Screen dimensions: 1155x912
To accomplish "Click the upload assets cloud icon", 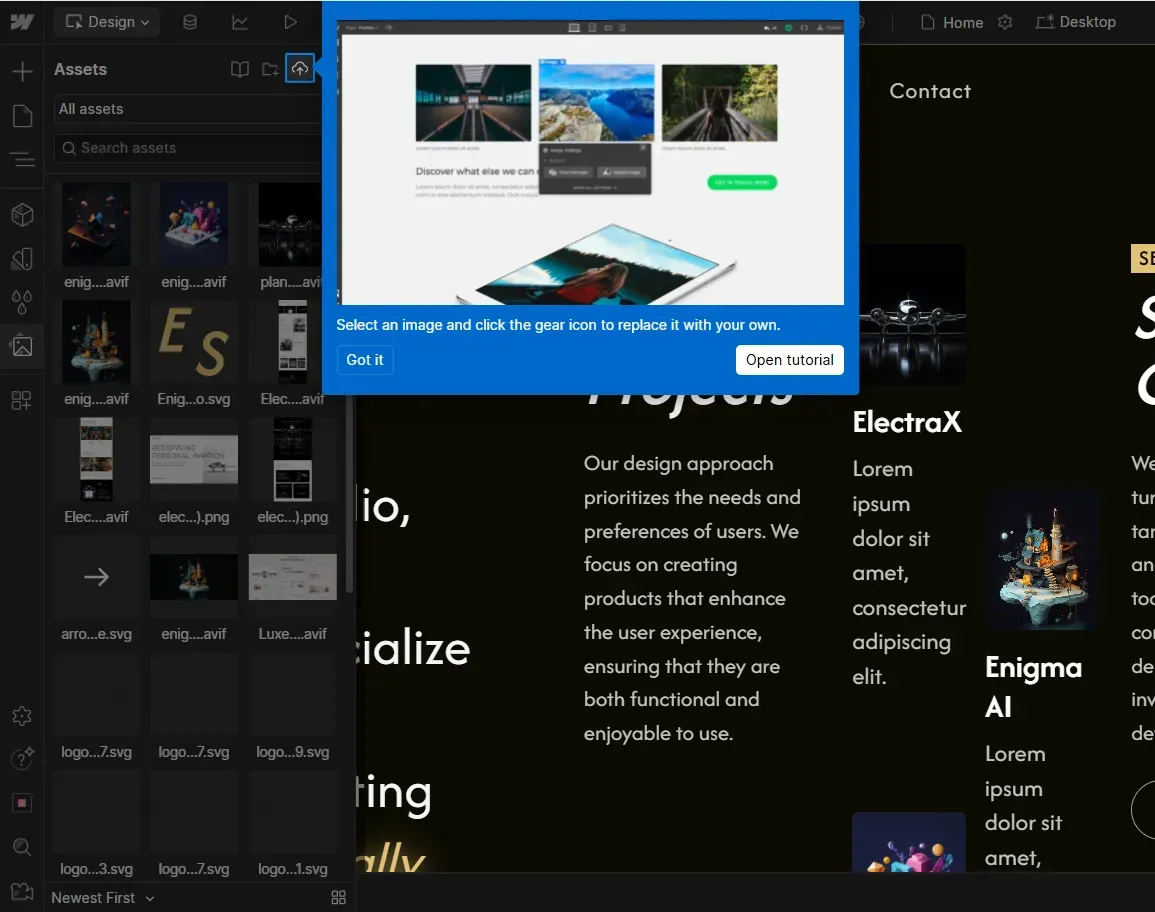I will tap(299, 69).
